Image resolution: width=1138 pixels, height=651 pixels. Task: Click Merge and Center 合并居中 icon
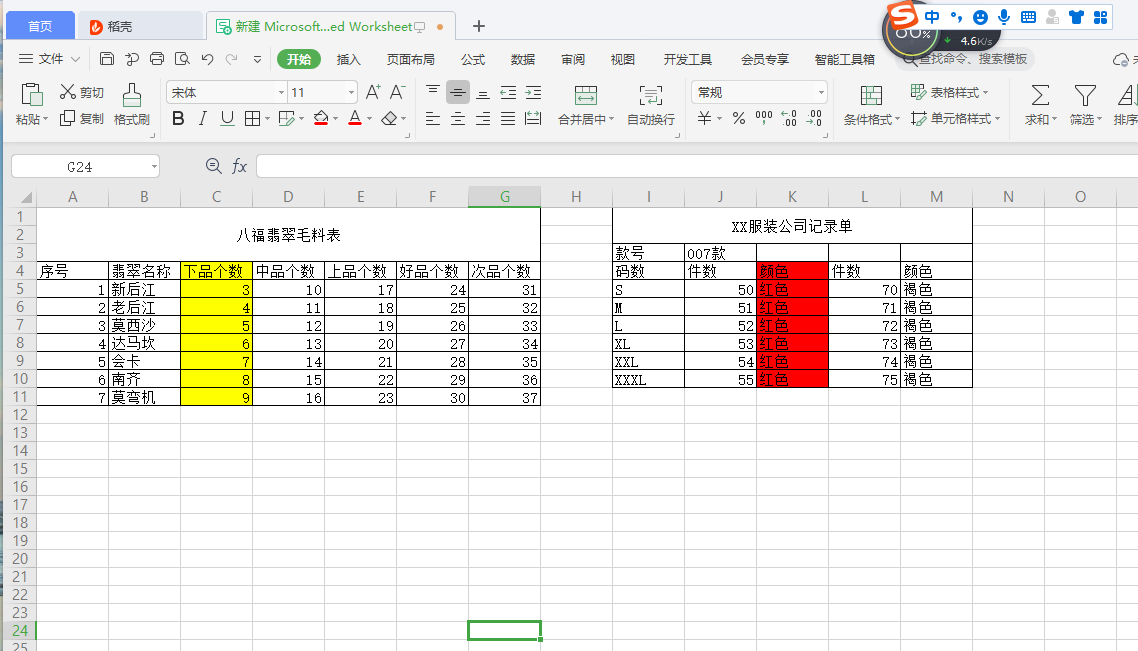pyautogui.click(x=586, y=96)
